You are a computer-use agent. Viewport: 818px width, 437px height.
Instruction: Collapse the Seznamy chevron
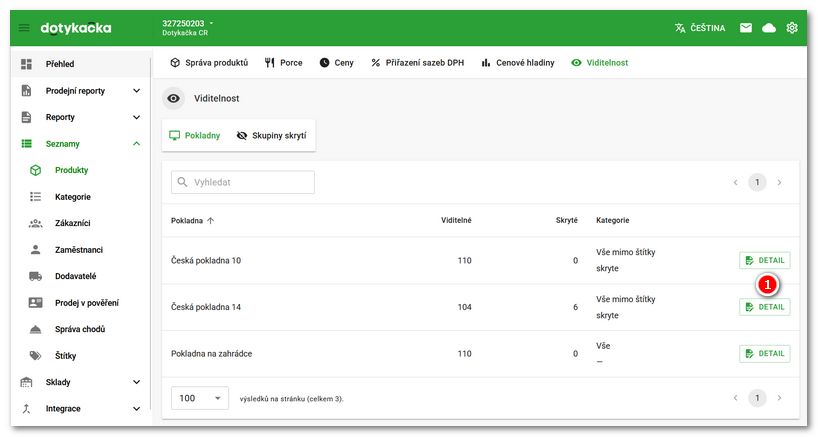[137, 143]
